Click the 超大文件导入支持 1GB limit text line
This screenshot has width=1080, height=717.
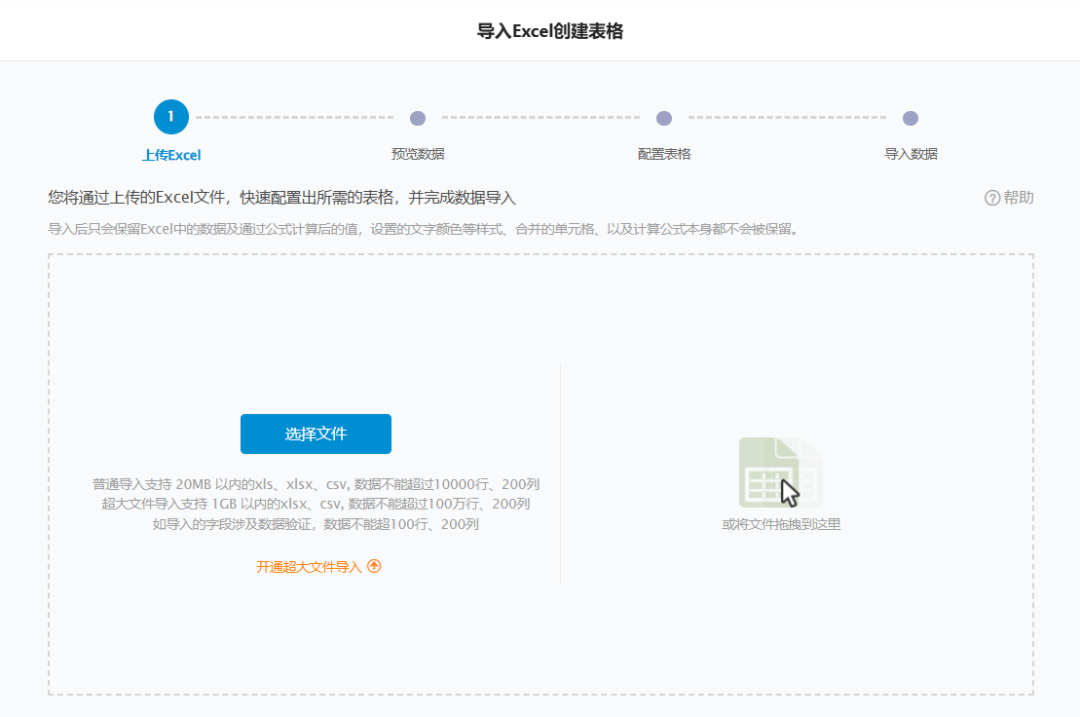coord(316,504)
